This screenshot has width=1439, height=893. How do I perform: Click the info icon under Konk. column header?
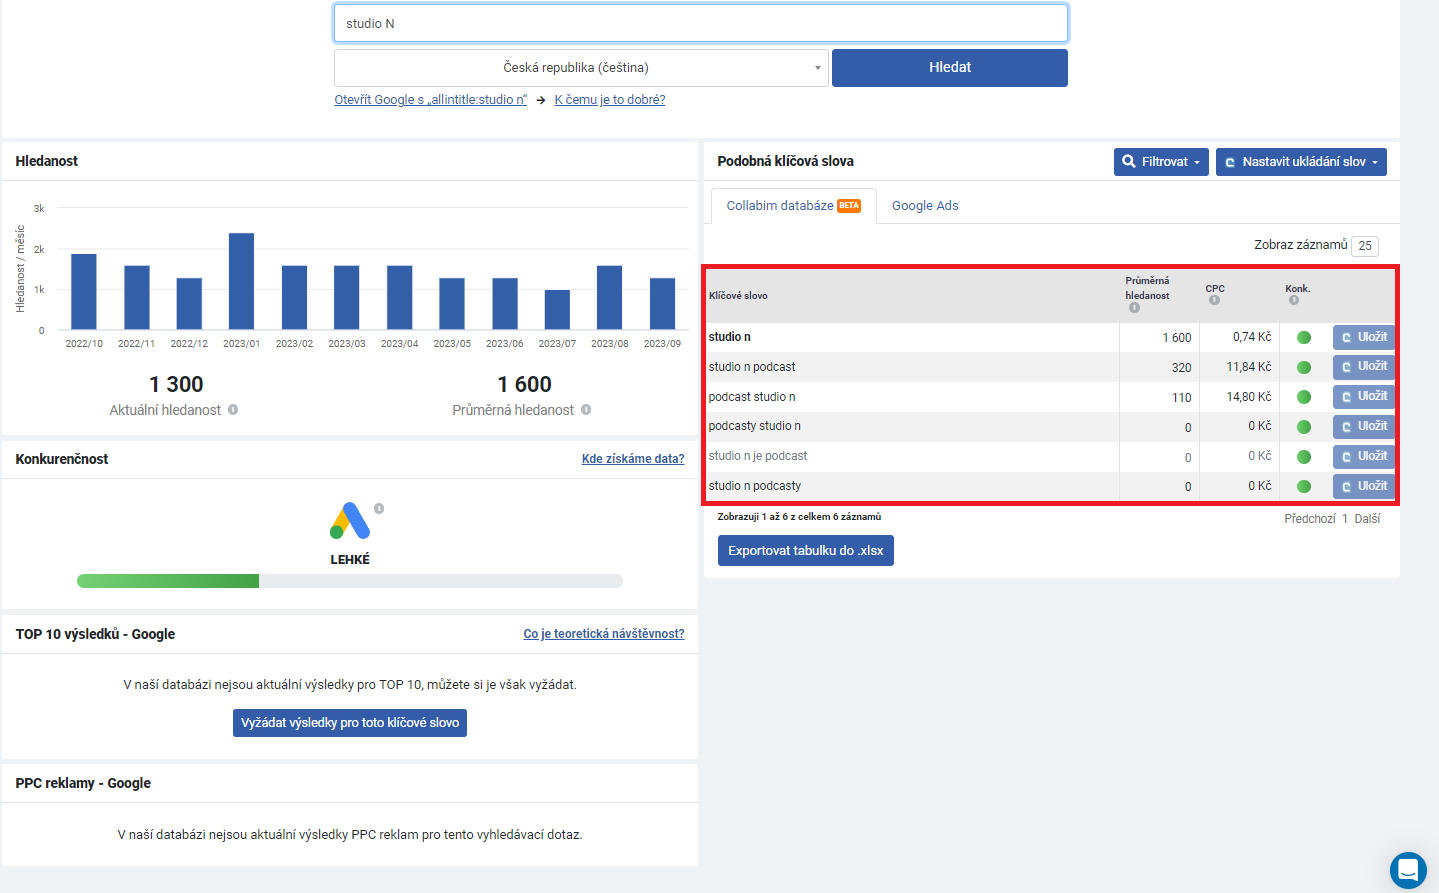coord(1294,300)
